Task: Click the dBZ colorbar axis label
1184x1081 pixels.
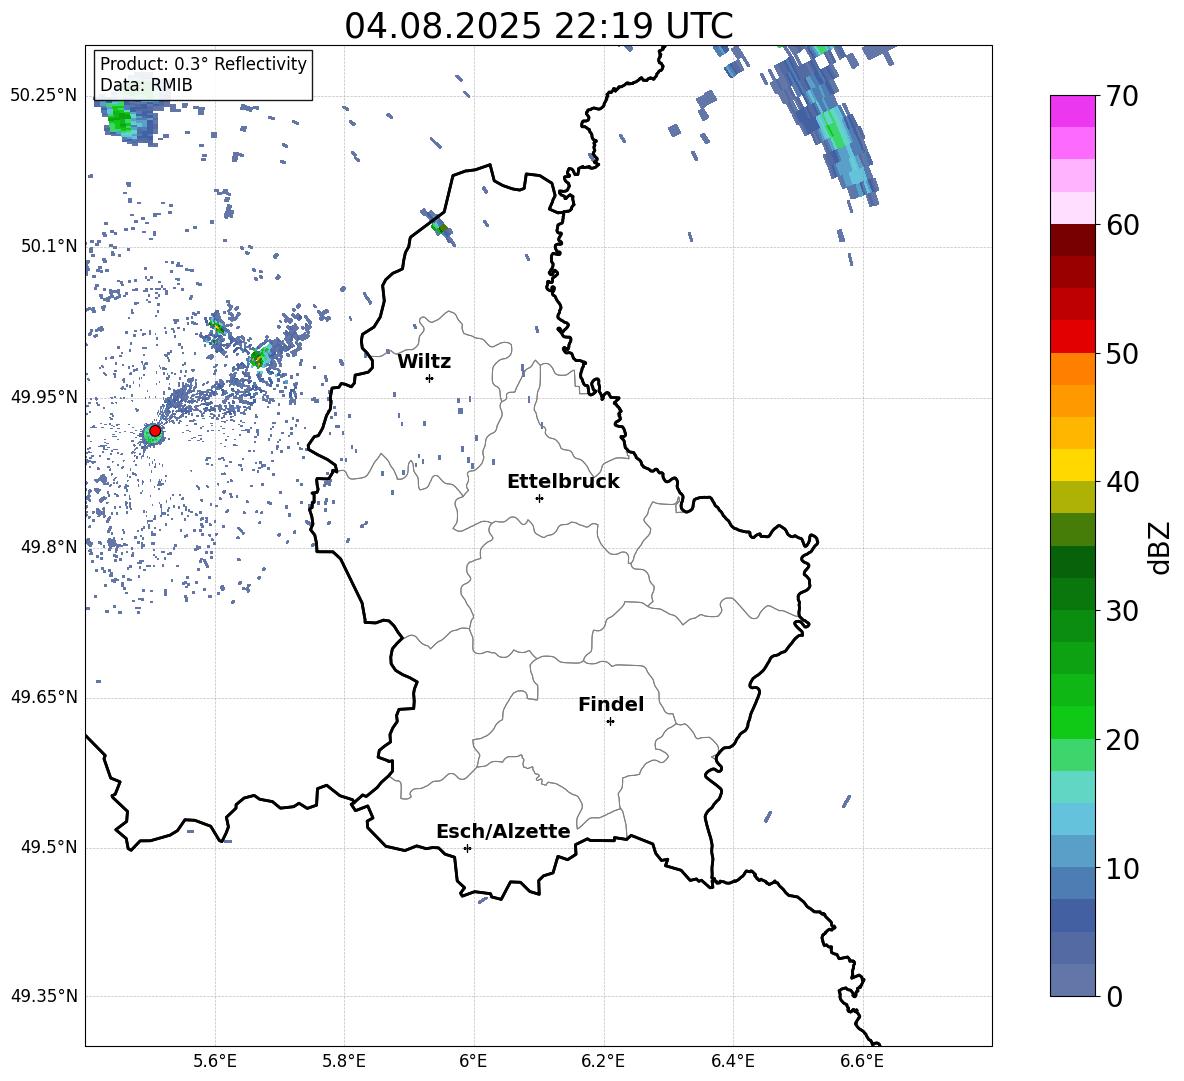Action: tap(1160, 547)
